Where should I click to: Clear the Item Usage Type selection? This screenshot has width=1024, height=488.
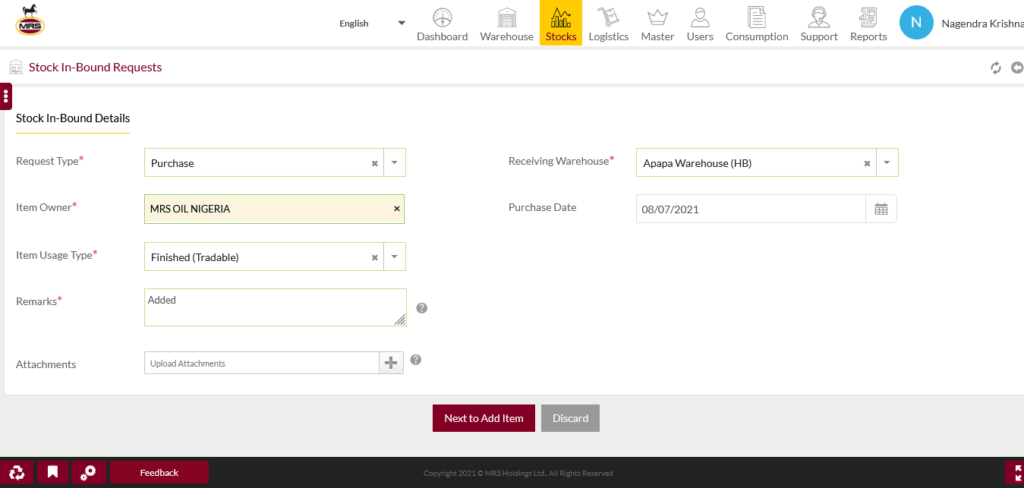point(375,257)
